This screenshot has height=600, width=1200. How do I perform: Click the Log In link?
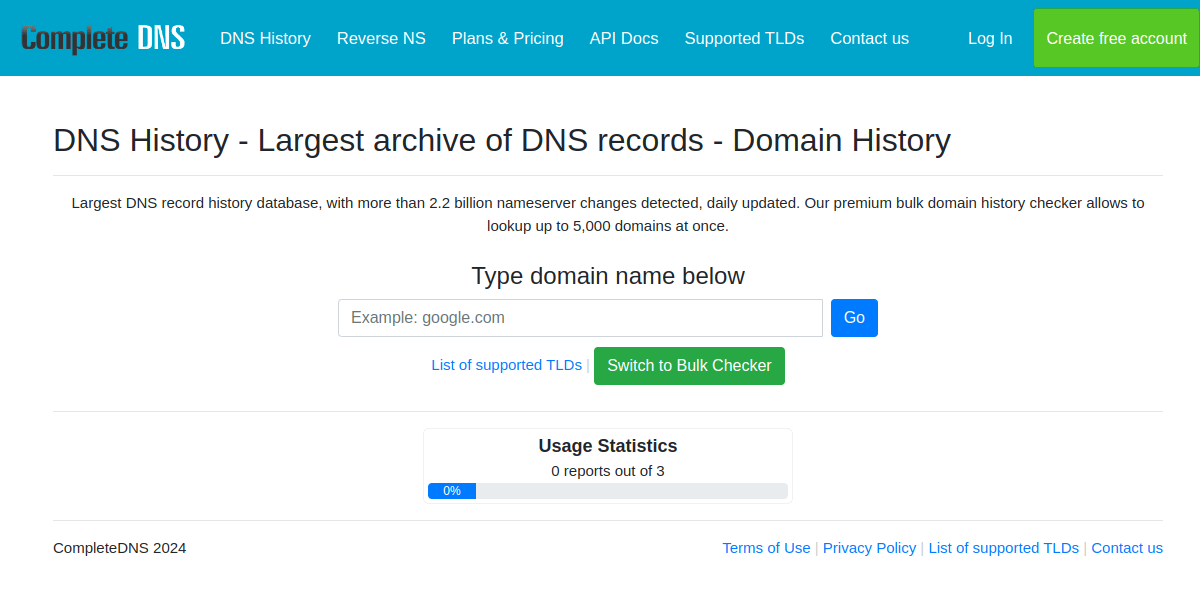989,38
